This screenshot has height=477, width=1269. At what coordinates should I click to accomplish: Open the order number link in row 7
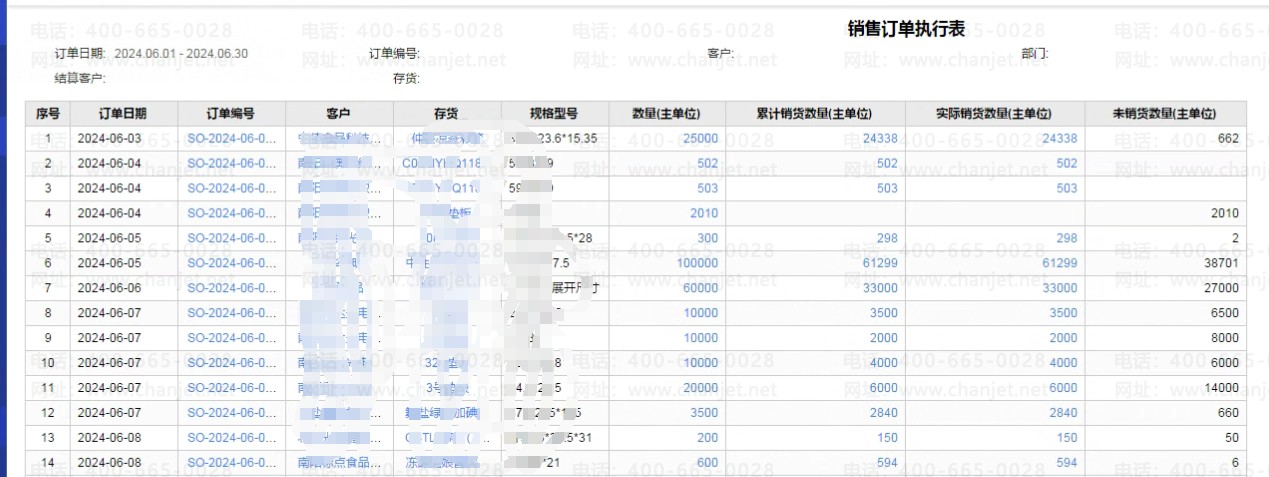tap(231, 288)
